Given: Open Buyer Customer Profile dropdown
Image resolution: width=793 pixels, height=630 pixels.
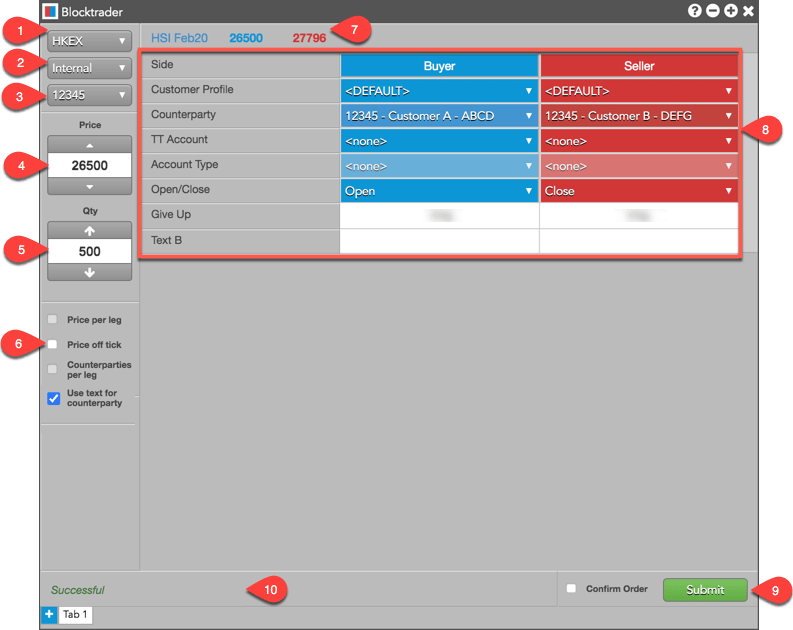Looking at the screenshot, I should 439,91.
